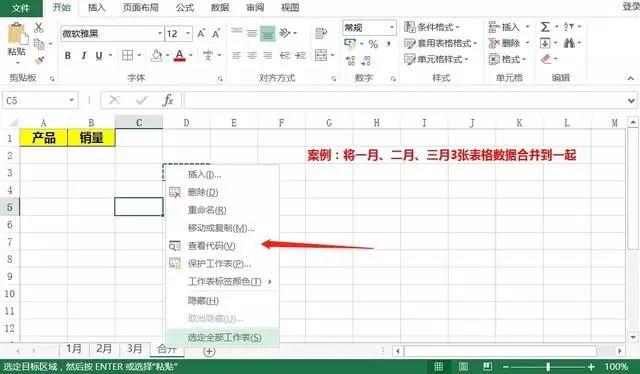This screenshot has height=374, width=640.
Task: Click the Borders icon
Action: coord(128,56)
